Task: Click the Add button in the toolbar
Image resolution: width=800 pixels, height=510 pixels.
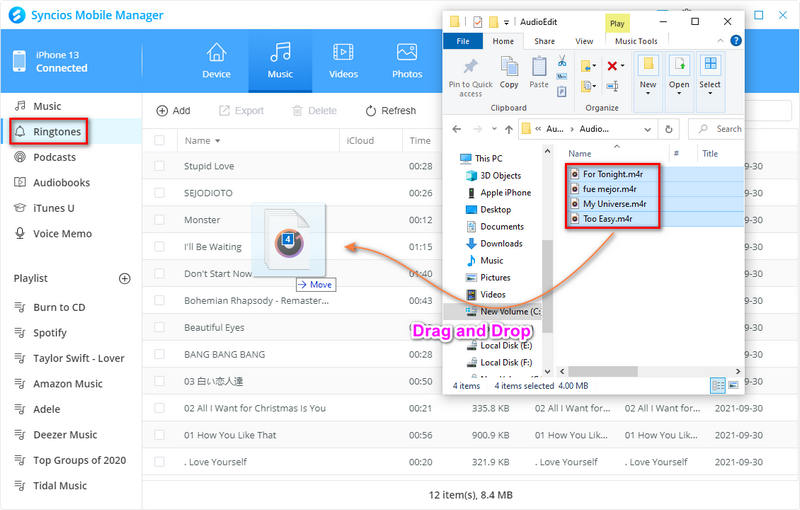Action: point(173,111)
